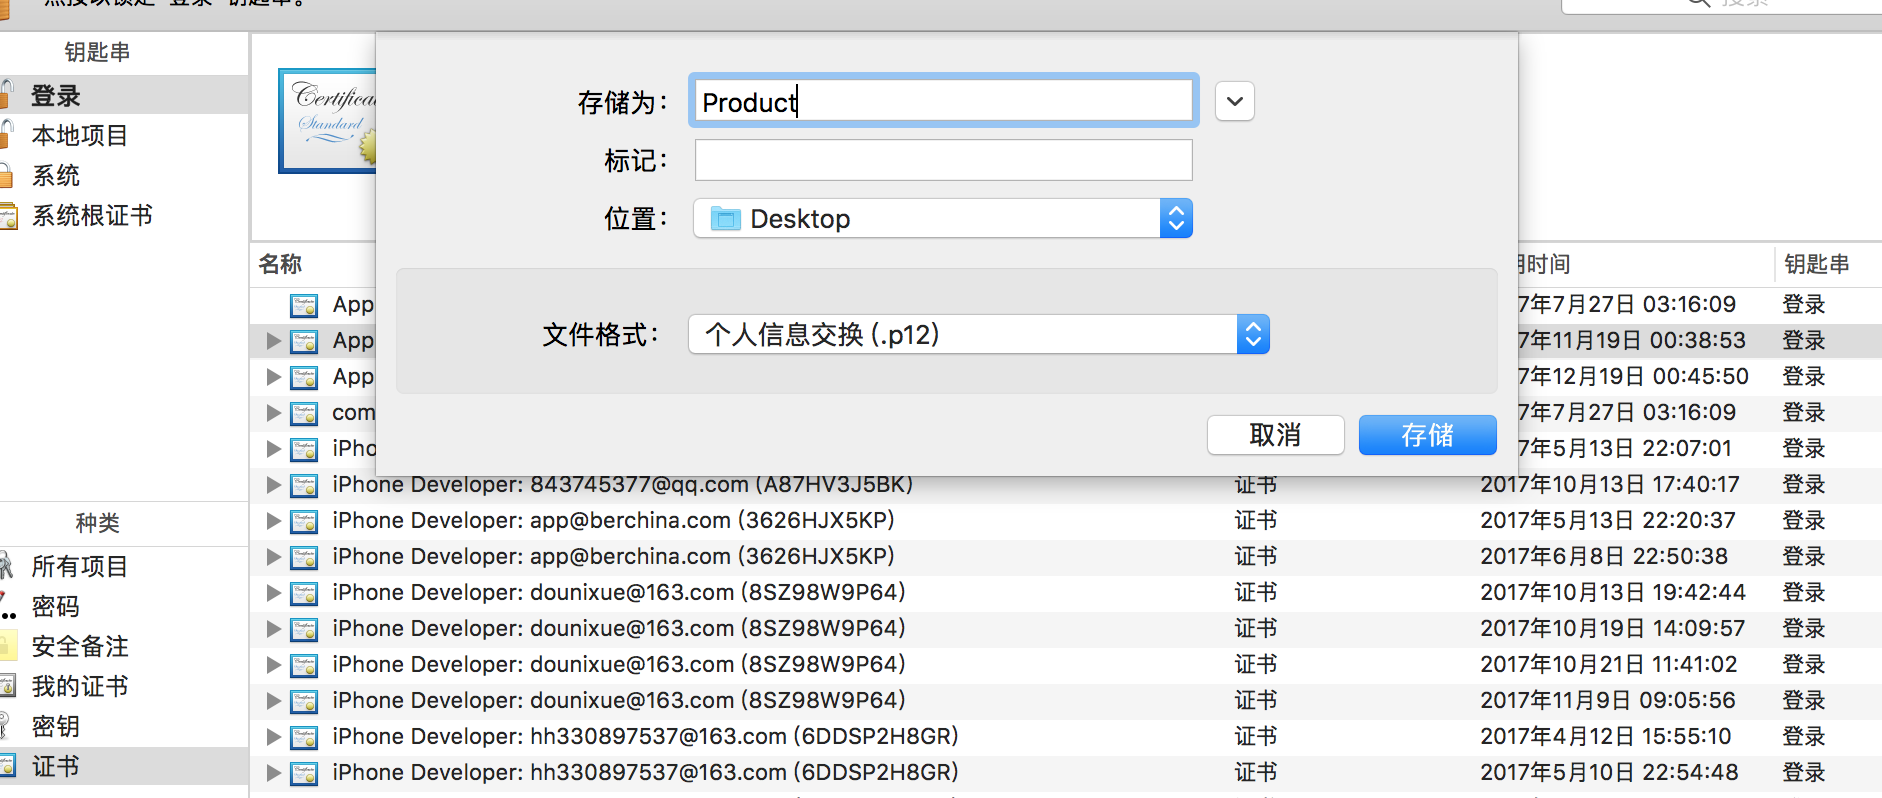The image size is (1882, 798).
Task: Select 登录 keychain in sidebar
Action: 56,96
